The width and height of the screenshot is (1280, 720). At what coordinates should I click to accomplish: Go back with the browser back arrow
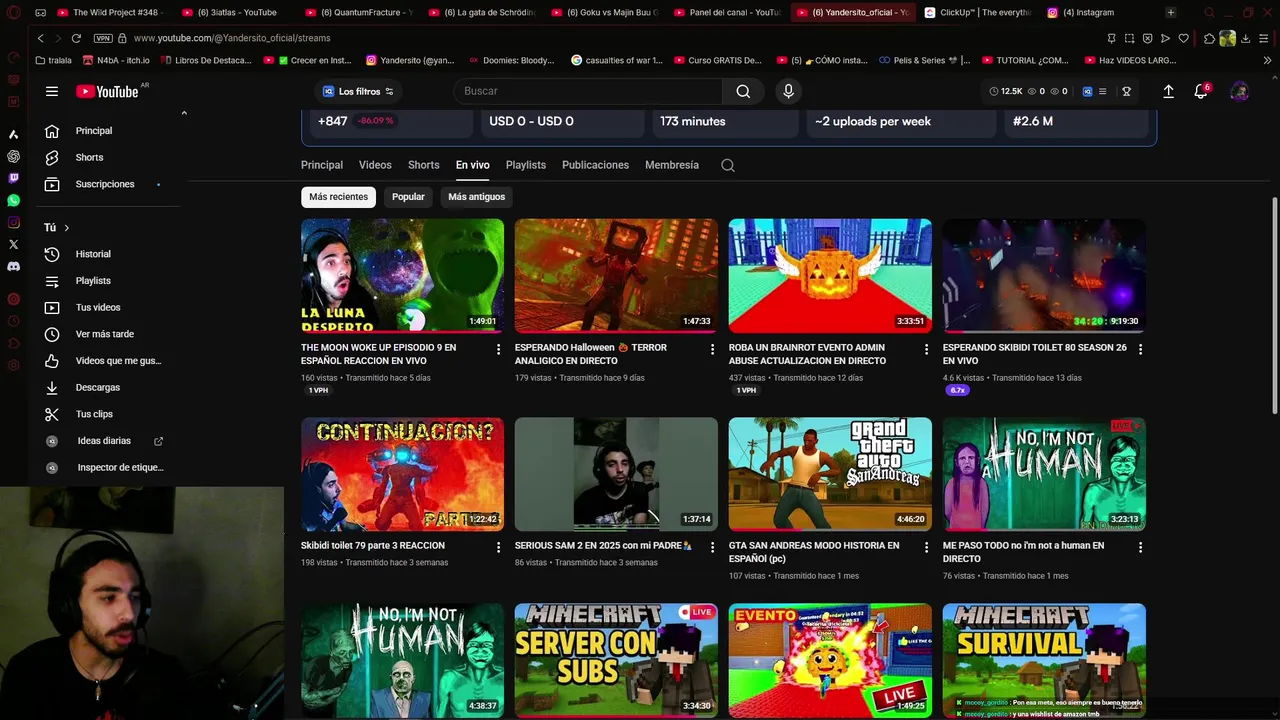coord(40,38)
